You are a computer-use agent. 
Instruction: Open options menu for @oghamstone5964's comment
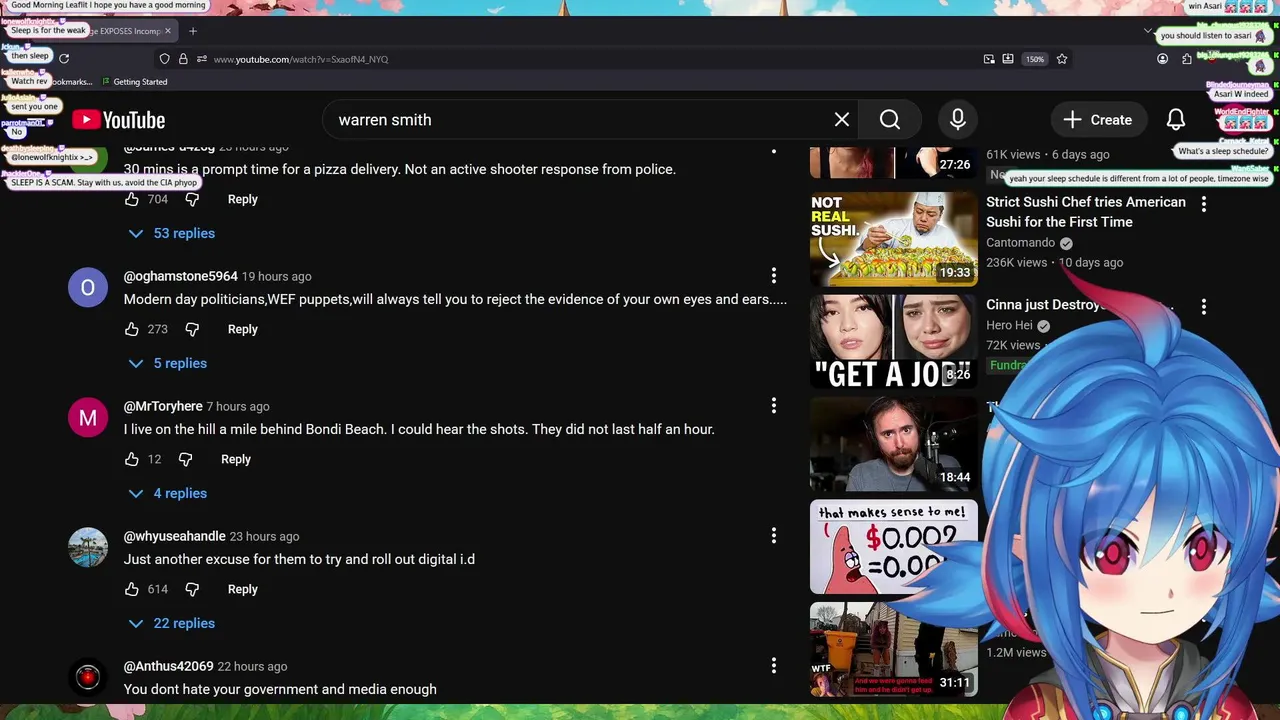[773, 275]
